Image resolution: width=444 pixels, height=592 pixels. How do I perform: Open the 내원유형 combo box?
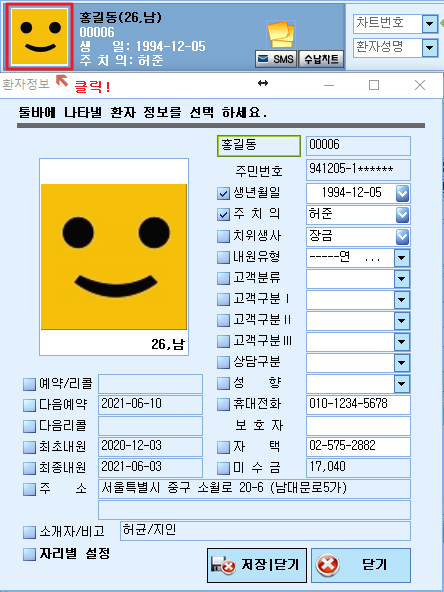pyautogui.click(x=358, y=258)
